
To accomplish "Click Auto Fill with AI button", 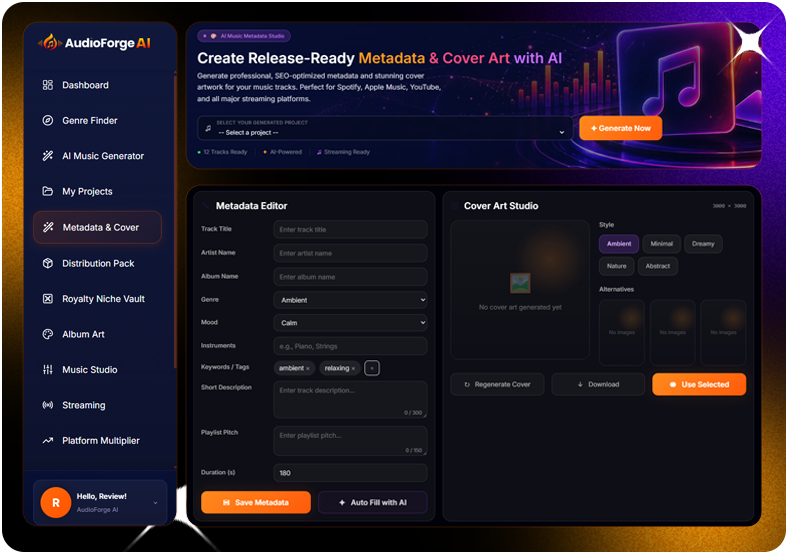I will [x=373, y=502].
